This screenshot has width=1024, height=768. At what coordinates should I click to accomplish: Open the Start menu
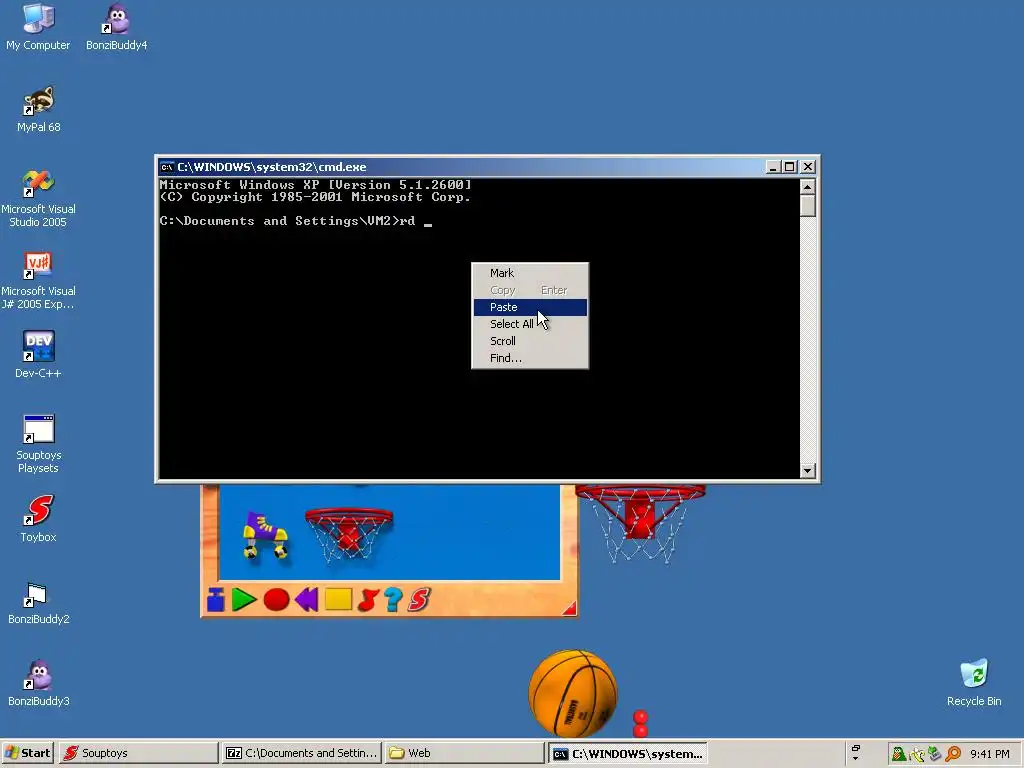(x=27, y=753)
